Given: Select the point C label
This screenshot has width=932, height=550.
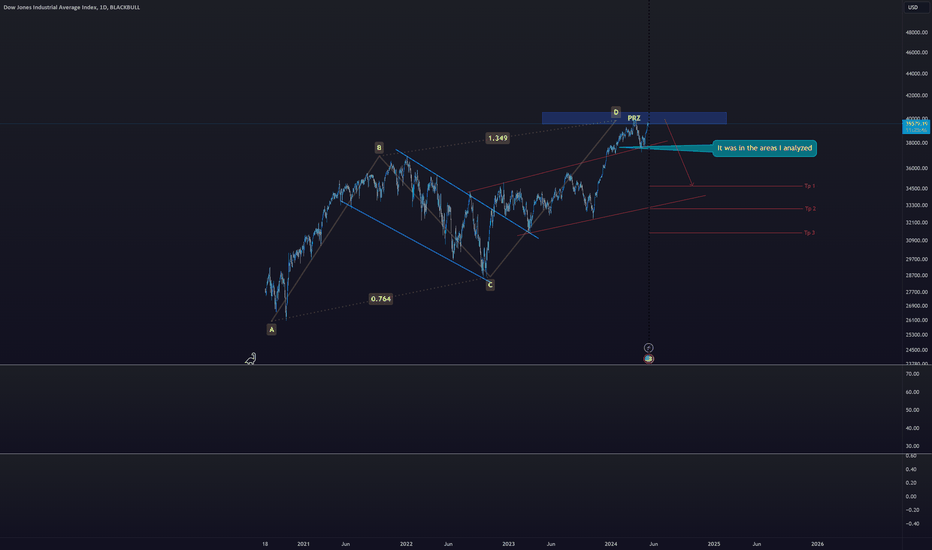Looking at the screenshot, I should (490, 285).
